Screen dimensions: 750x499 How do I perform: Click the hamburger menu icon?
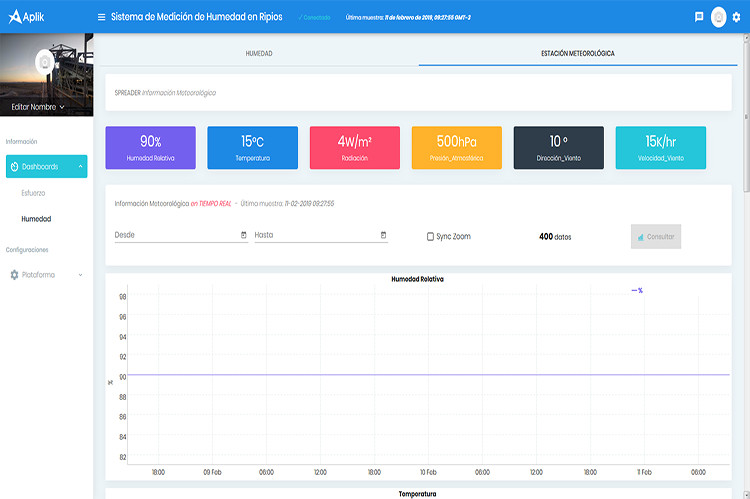tap(101, 17)
